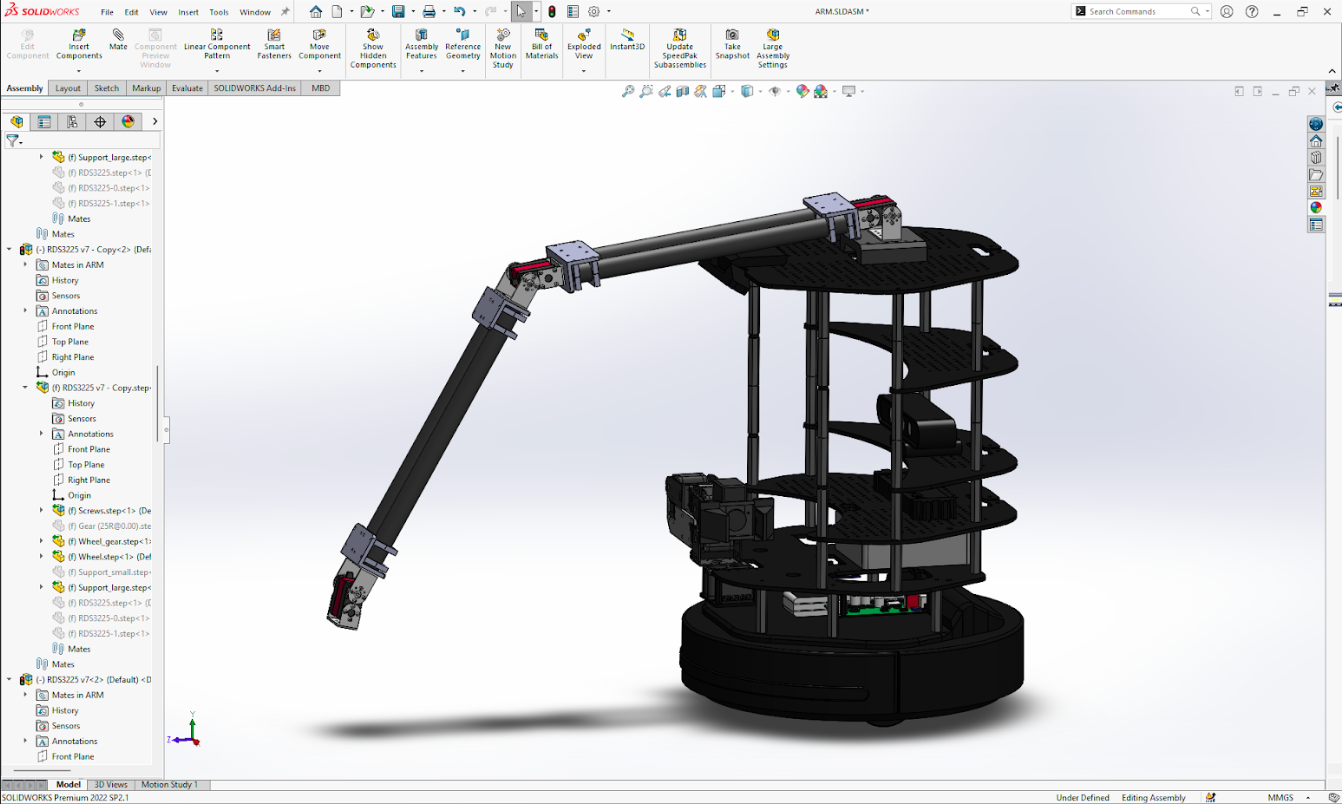Click the MMGS units status button
The height and width of the screenshot is (804, 1342).
coord(1280,798)
